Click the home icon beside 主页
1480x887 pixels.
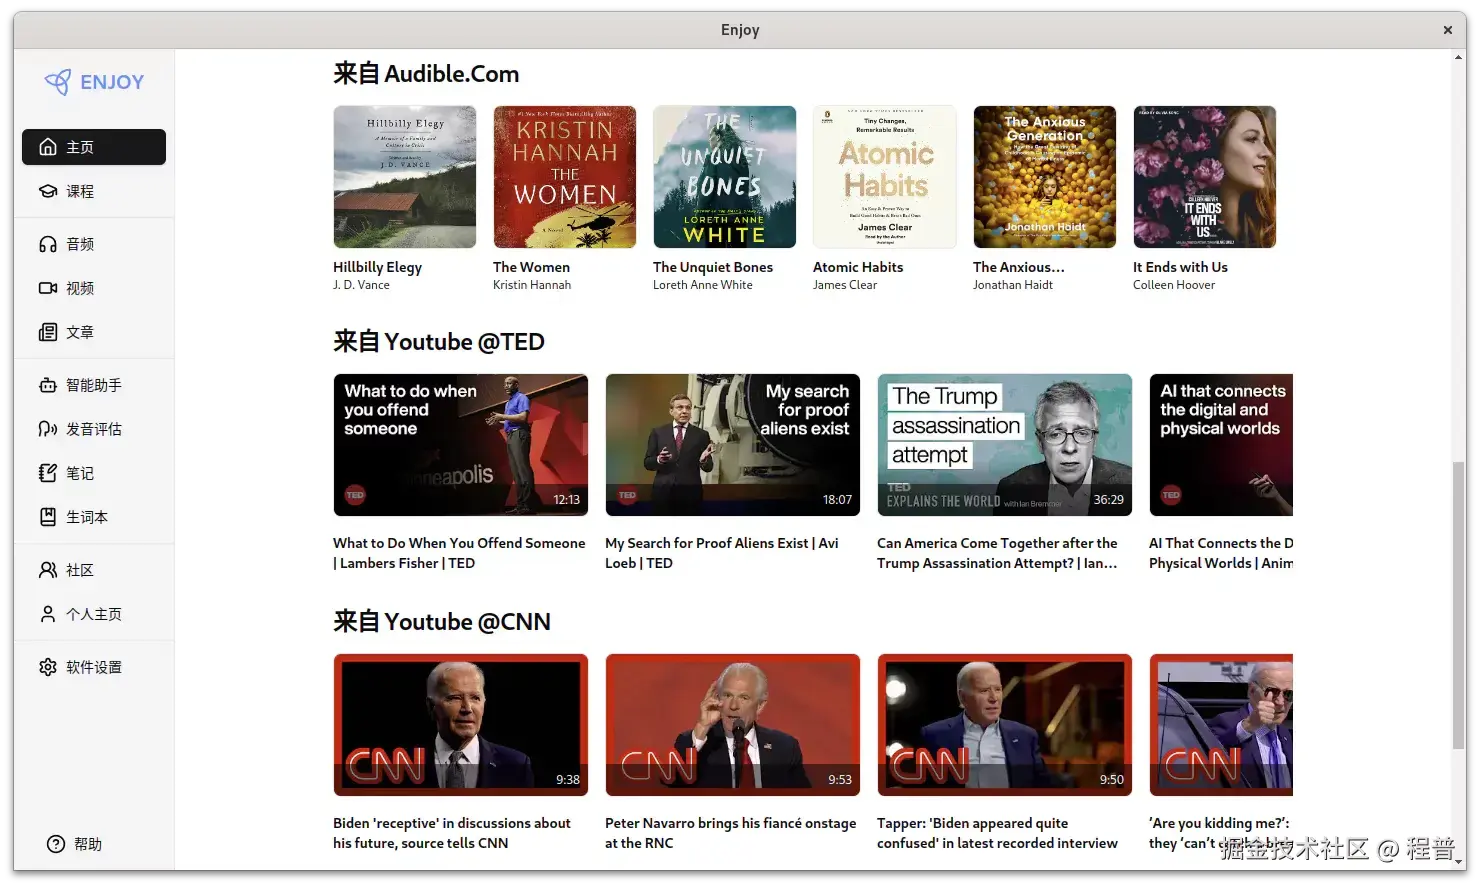point(48,147)
